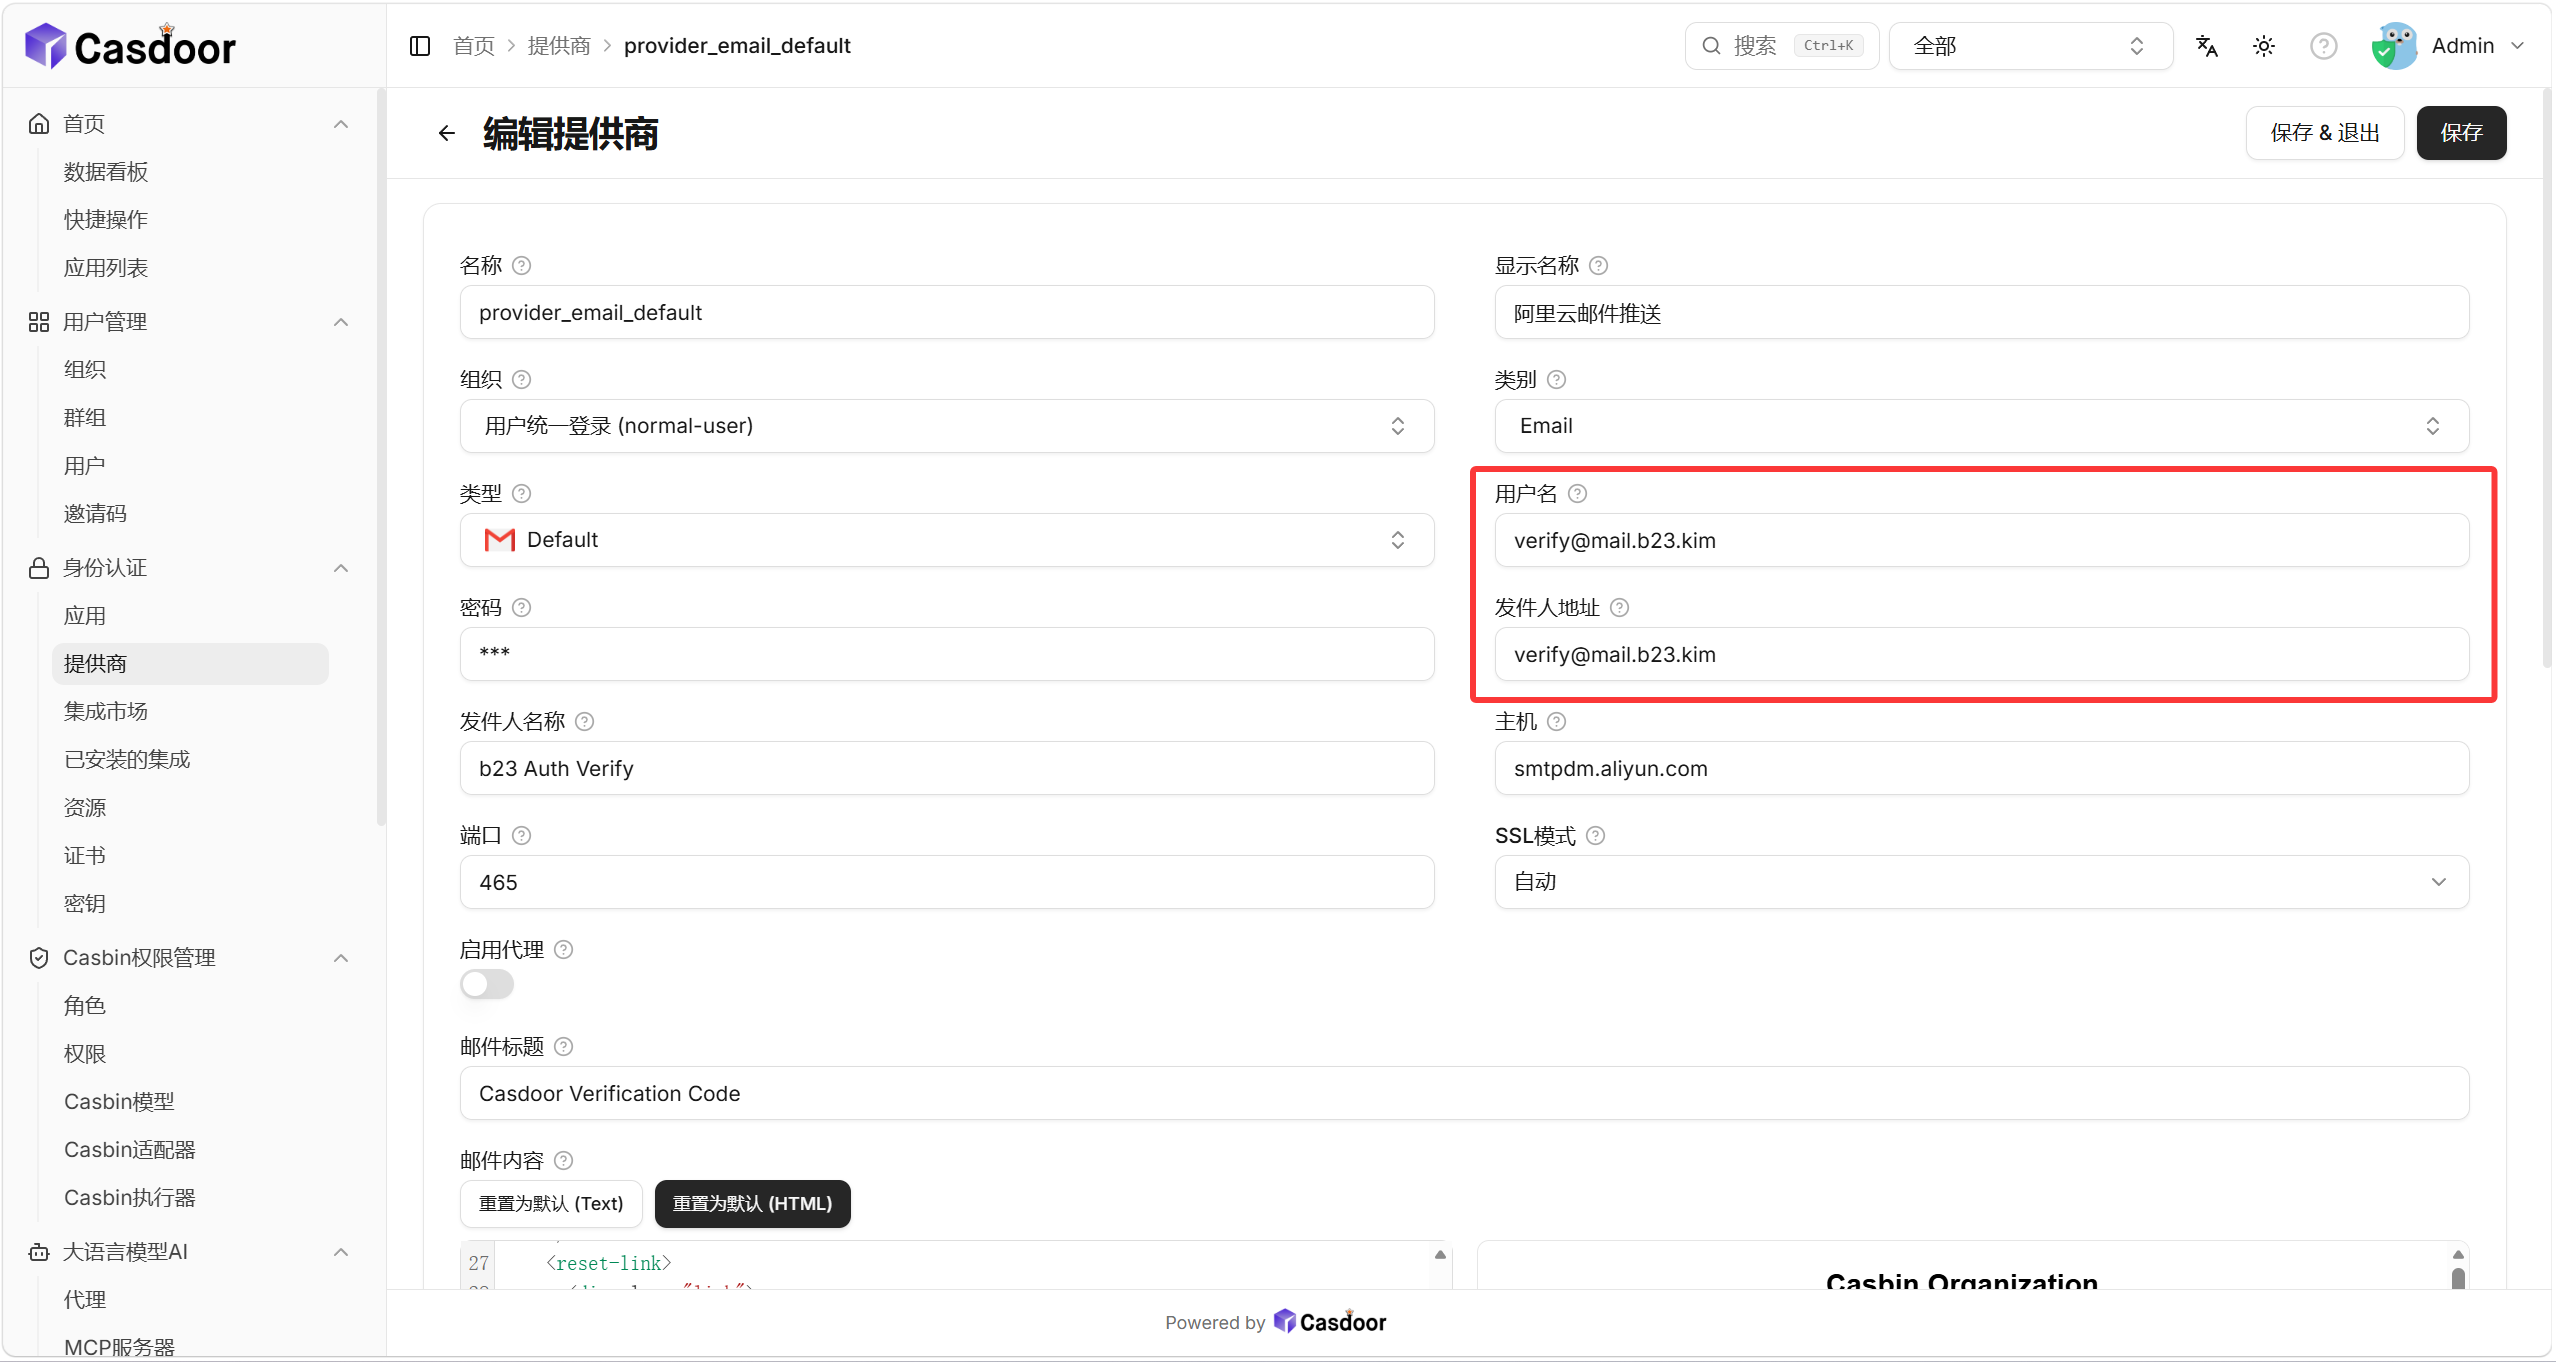Collapse the Casbin权限管理 sidebar section
This screenshot has width=2556, height=1362.
coord(341,958)
